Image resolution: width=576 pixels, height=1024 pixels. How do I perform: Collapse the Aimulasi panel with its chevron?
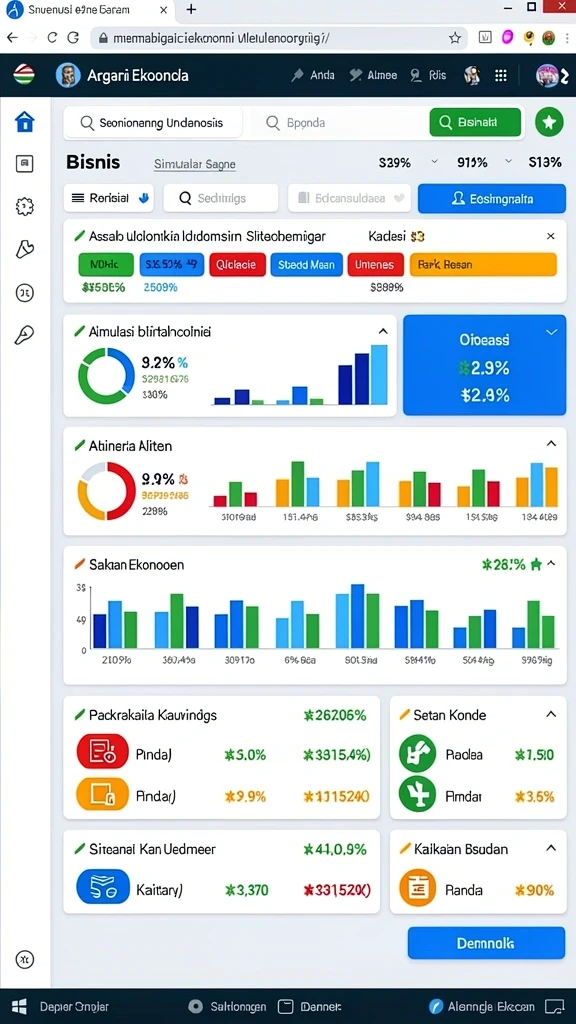point(383,331)
